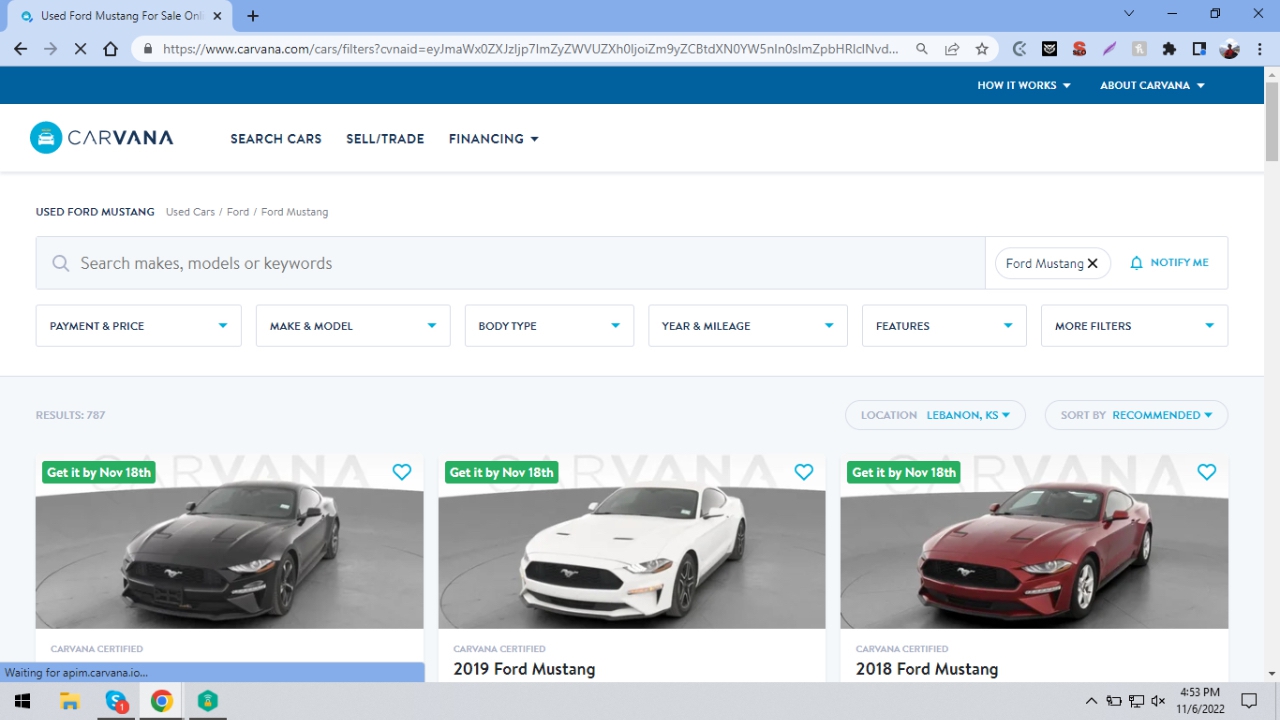1280x720 pixels.
Task: Click the Ford breadcrumb link
Action: 238,212
